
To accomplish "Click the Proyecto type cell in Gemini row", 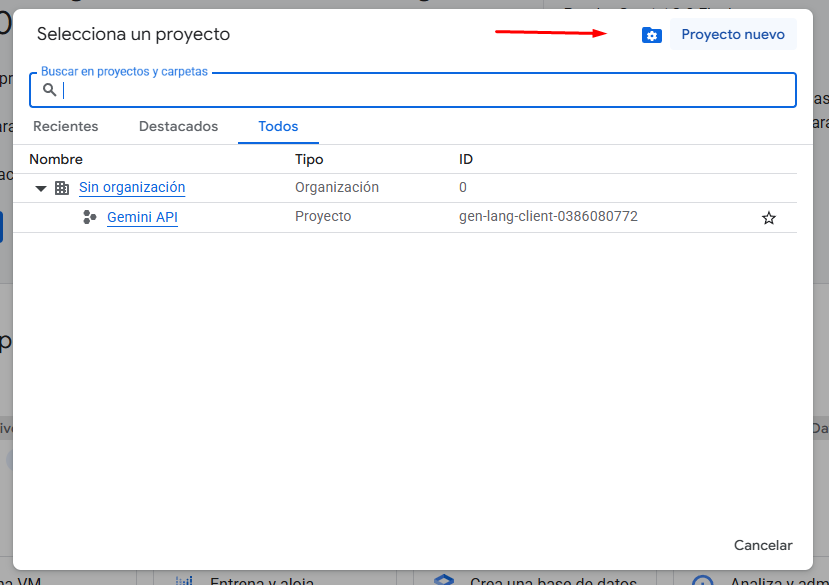I will [x=323, y=216].
